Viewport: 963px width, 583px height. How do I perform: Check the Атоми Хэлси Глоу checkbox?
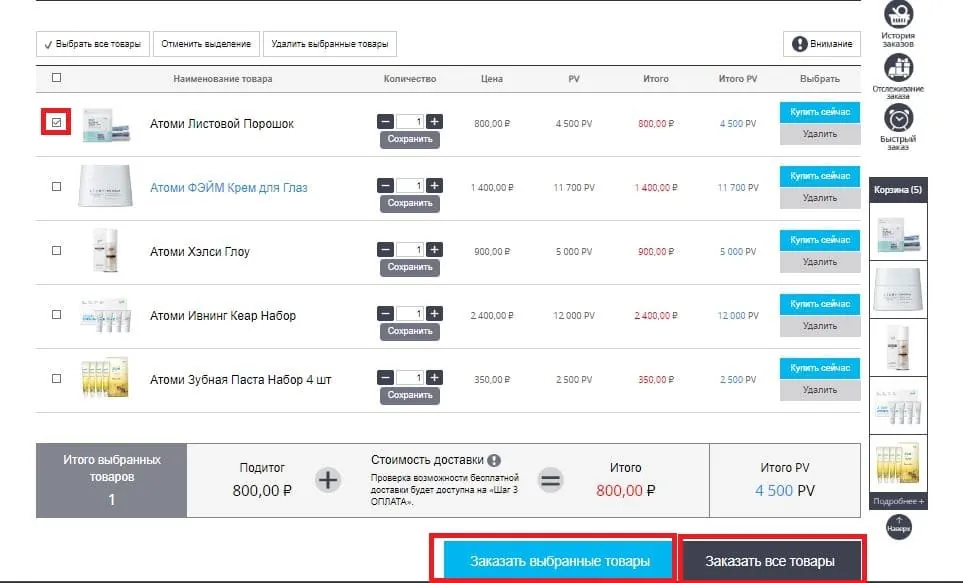tap(56, 251)
